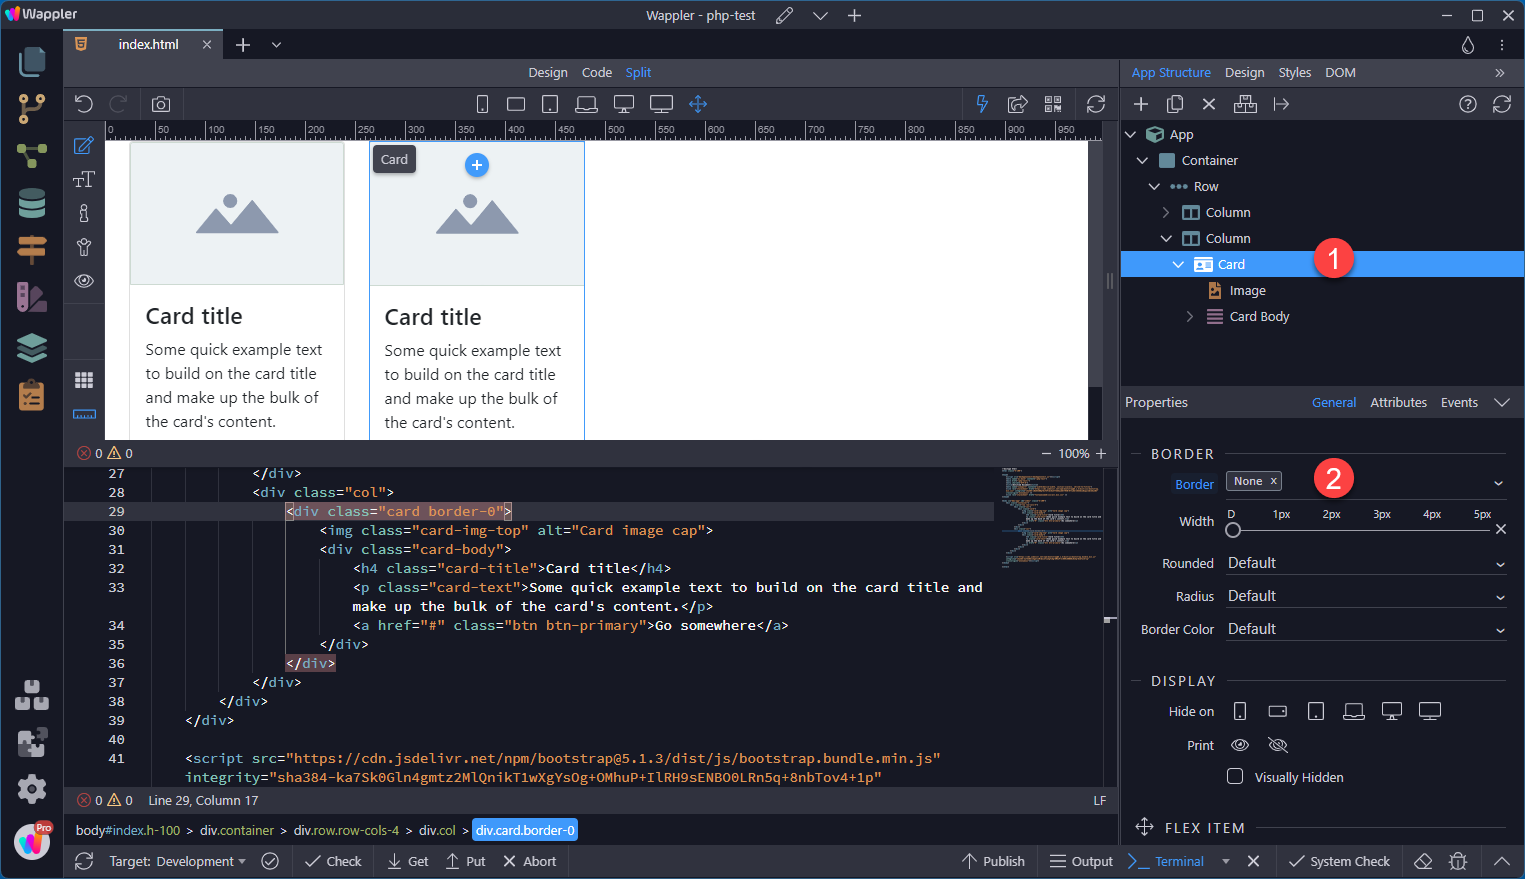Toggle the Print hidden crossed-eye icon

coord(1277,745)
